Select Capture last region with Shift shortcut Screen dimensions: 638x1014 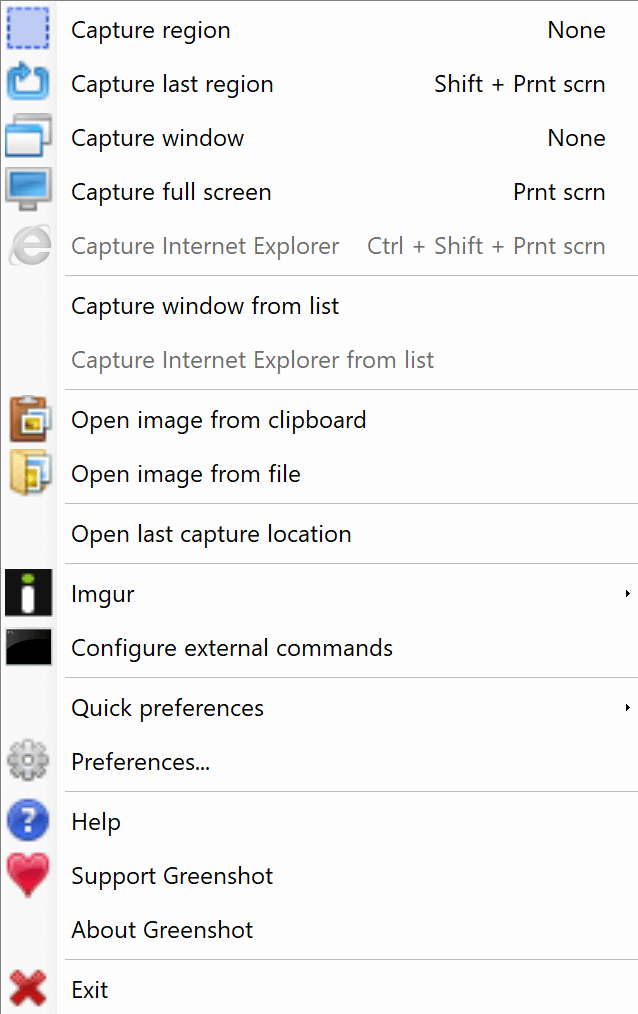tap(172, 84)
